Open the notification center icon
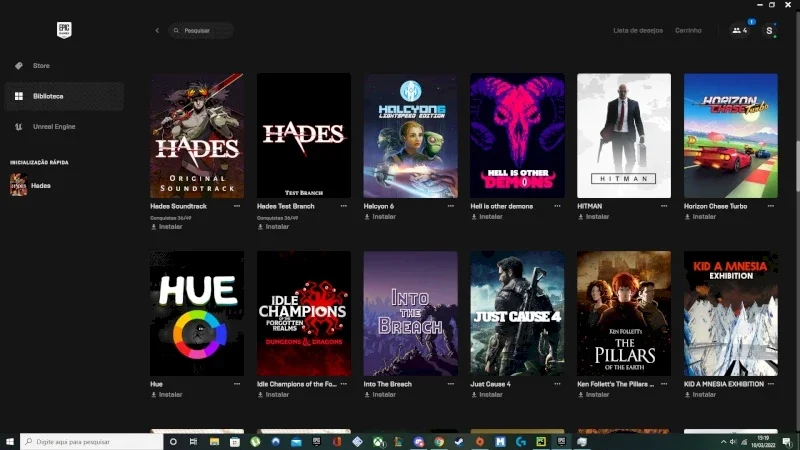 787,442
